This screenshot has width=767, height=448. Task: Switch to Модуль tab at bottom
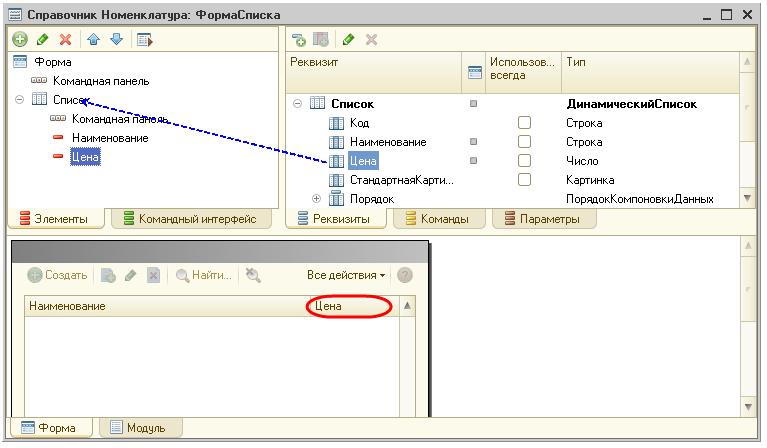coord(139,428)
